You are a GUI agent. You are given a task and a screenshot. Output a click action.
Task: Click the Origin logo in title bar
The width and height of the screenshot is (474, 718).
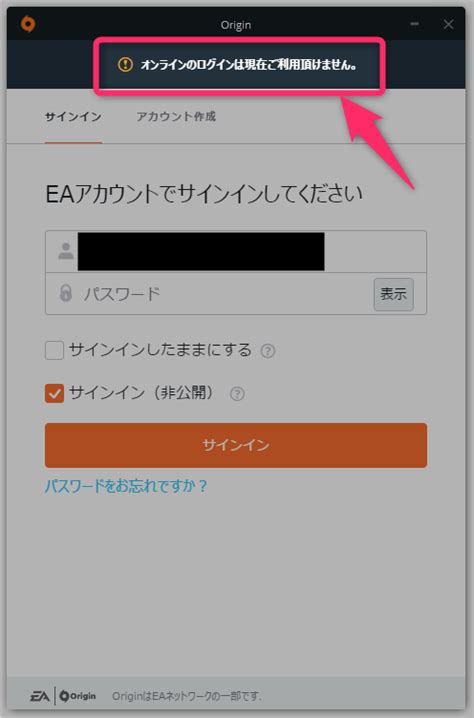point(28,24)
